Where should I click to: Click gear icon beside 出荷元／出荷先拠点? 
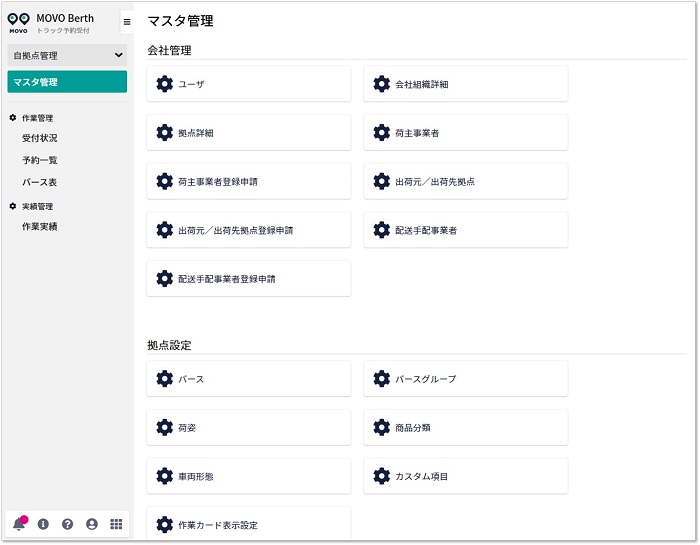point(382,181)
